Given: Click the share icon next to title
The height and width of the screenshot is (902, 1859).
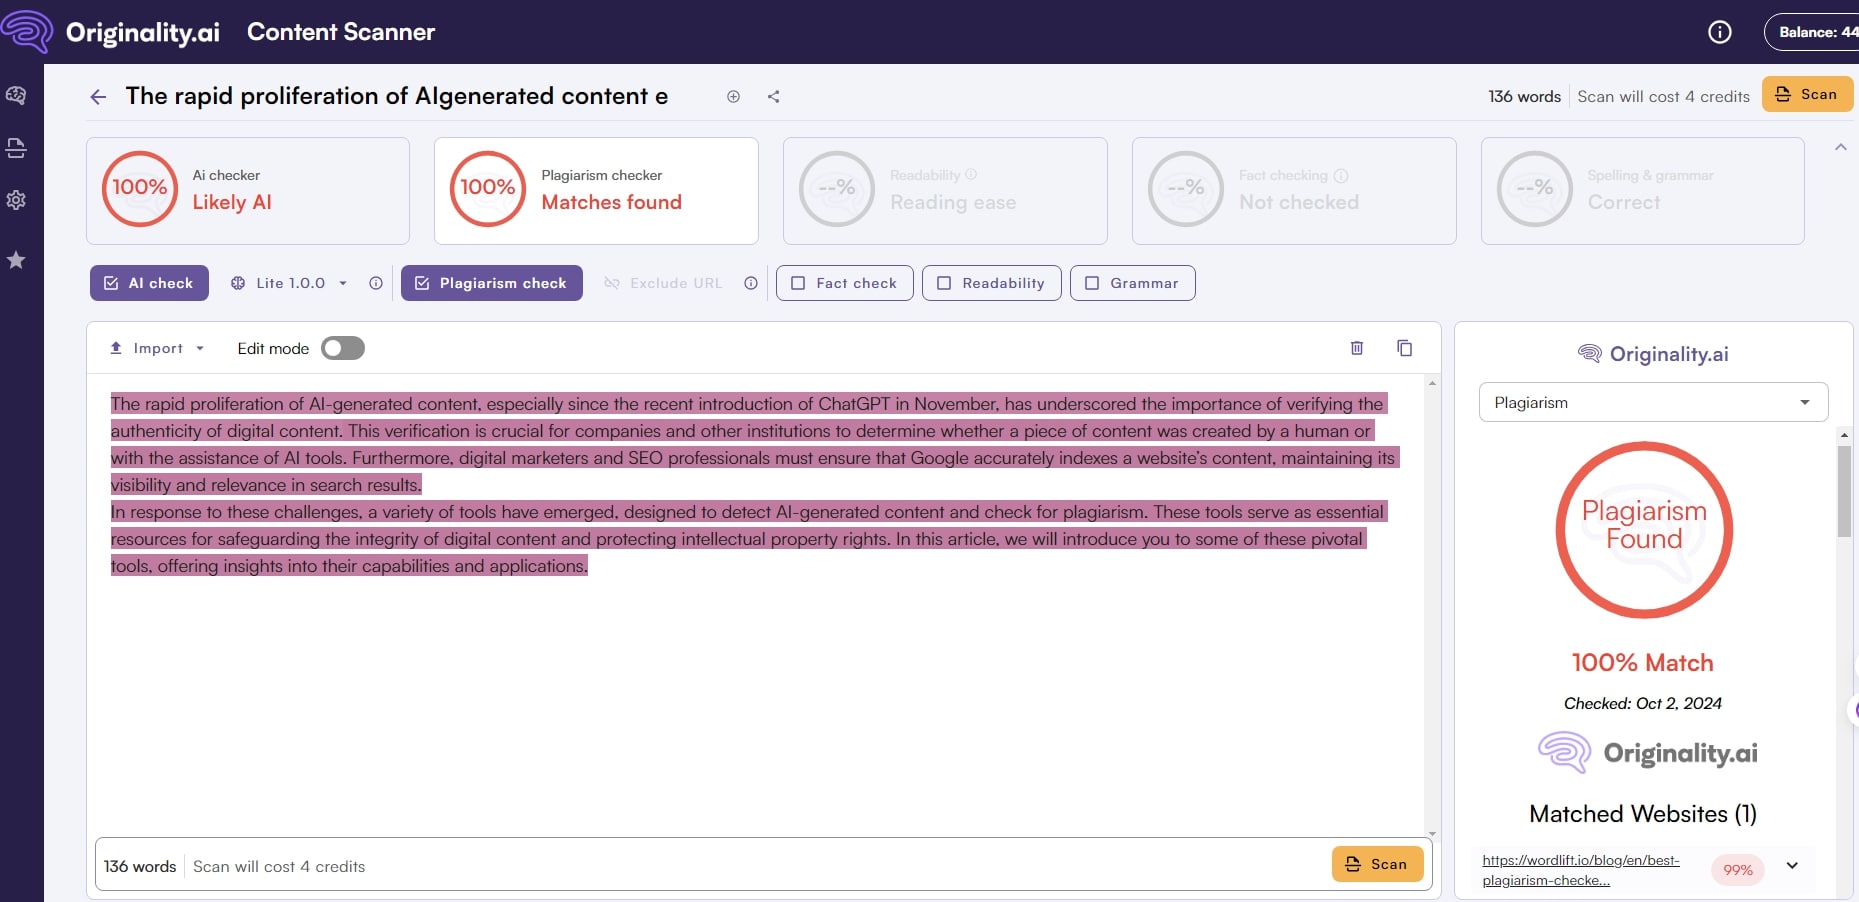Looking at the screenshot, I should [x=773, y=97].
